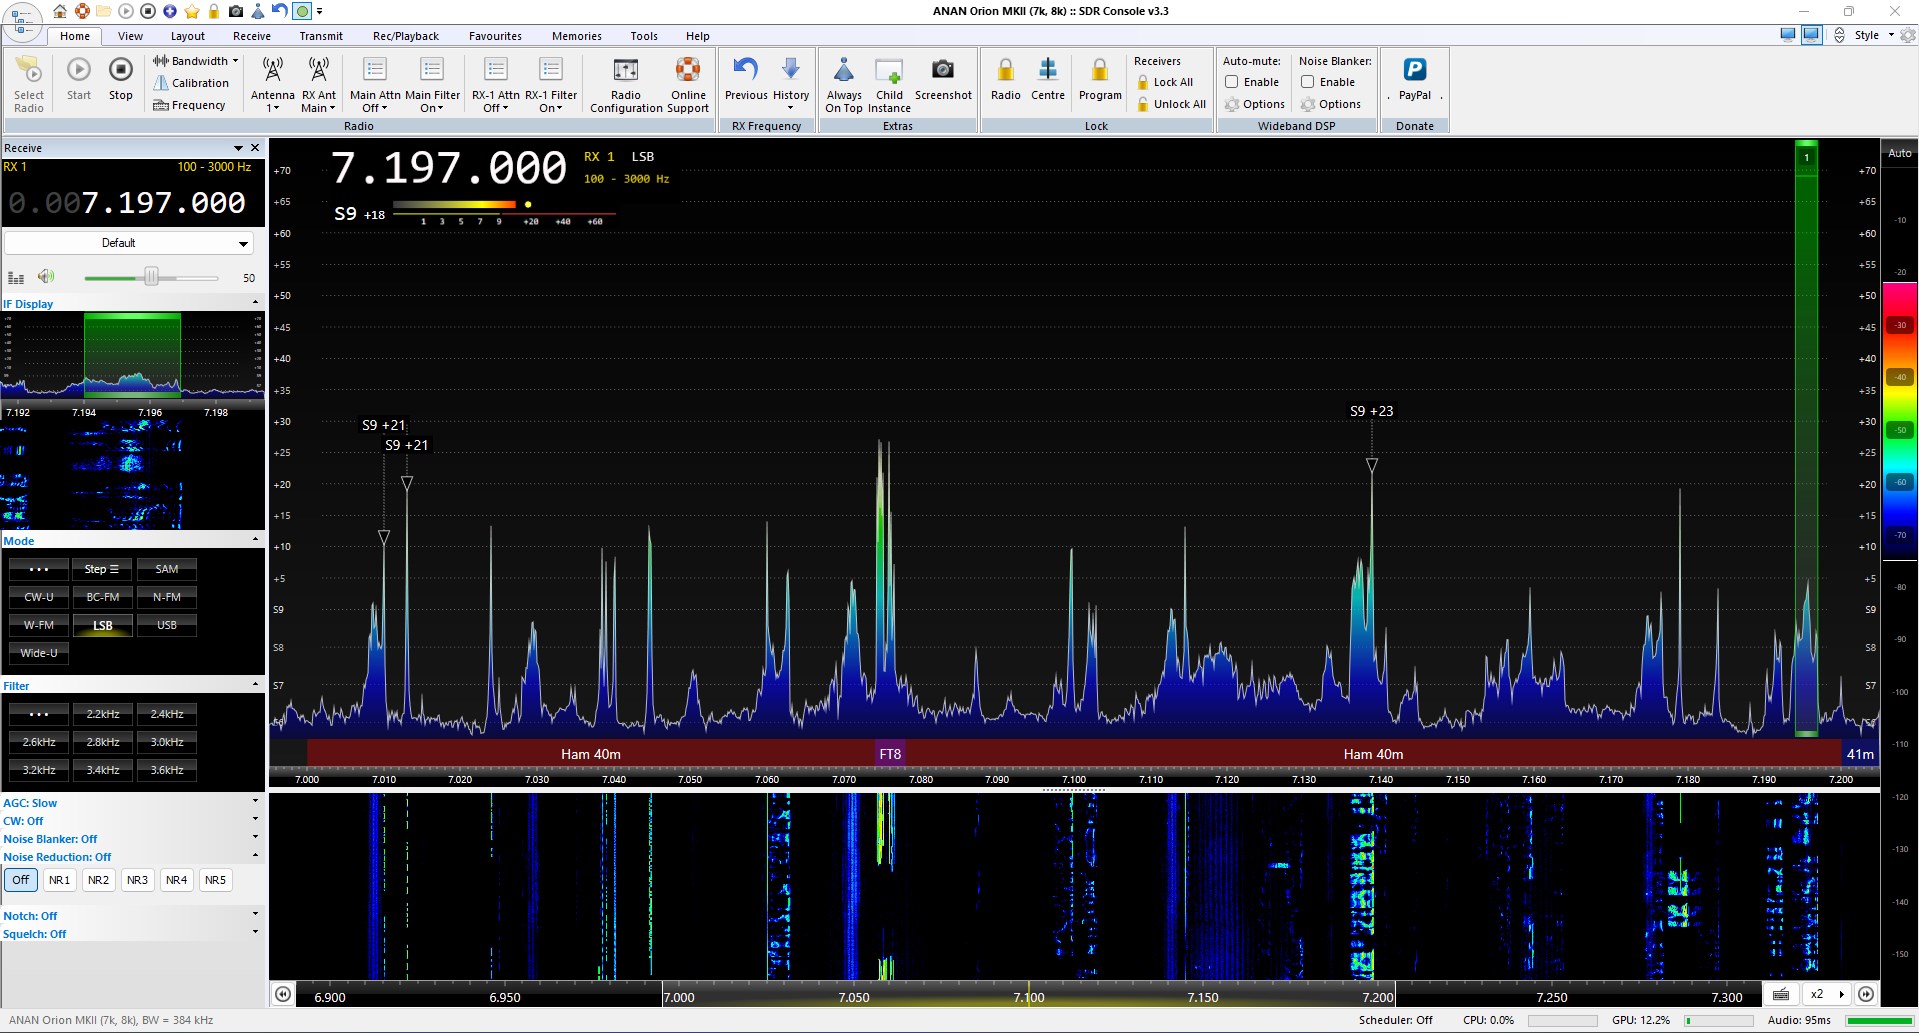The image size is (1919, 1033).
Task: Open Main Attn Off dropdown
Action: pyautogui.click(x=375, y=84)
